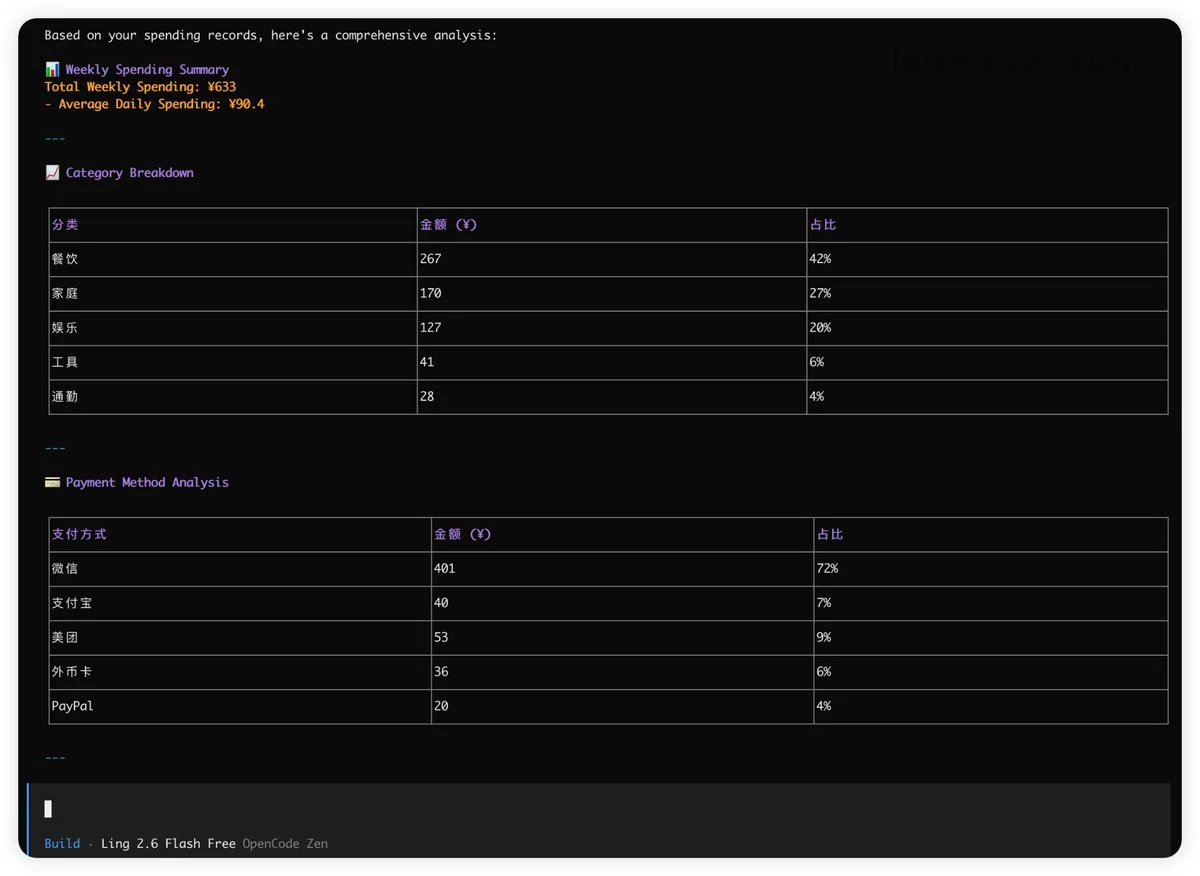The image size is (1200, 876).
Task: Switch the Build agent mode label
Action: coord(62,844)
